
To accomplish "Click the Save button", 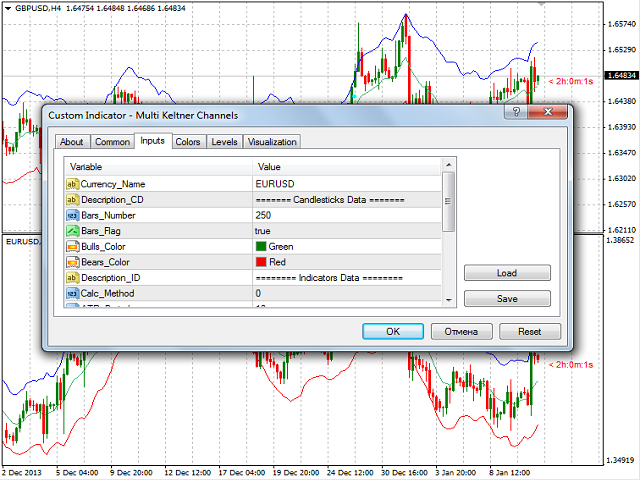I will tap(507, 298).
